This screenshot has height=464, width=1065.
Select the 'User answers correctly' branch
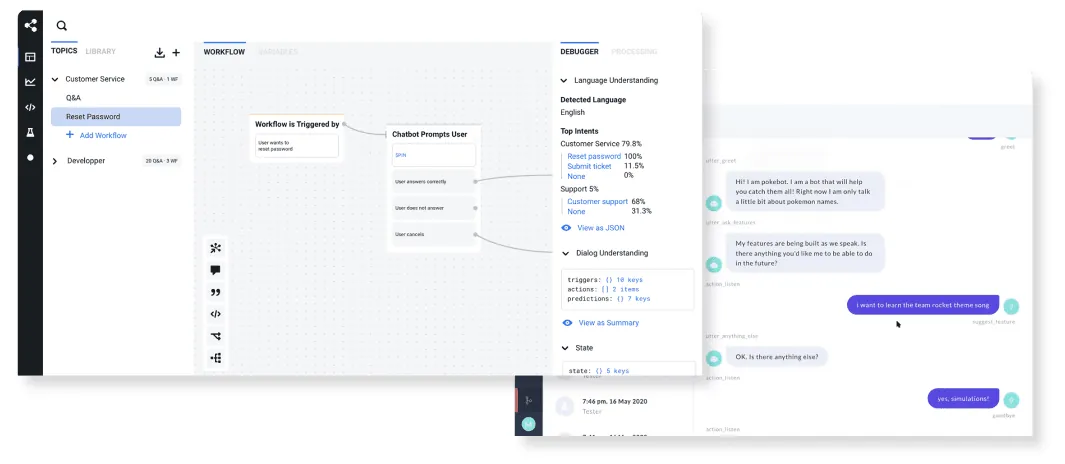[435, 182]
